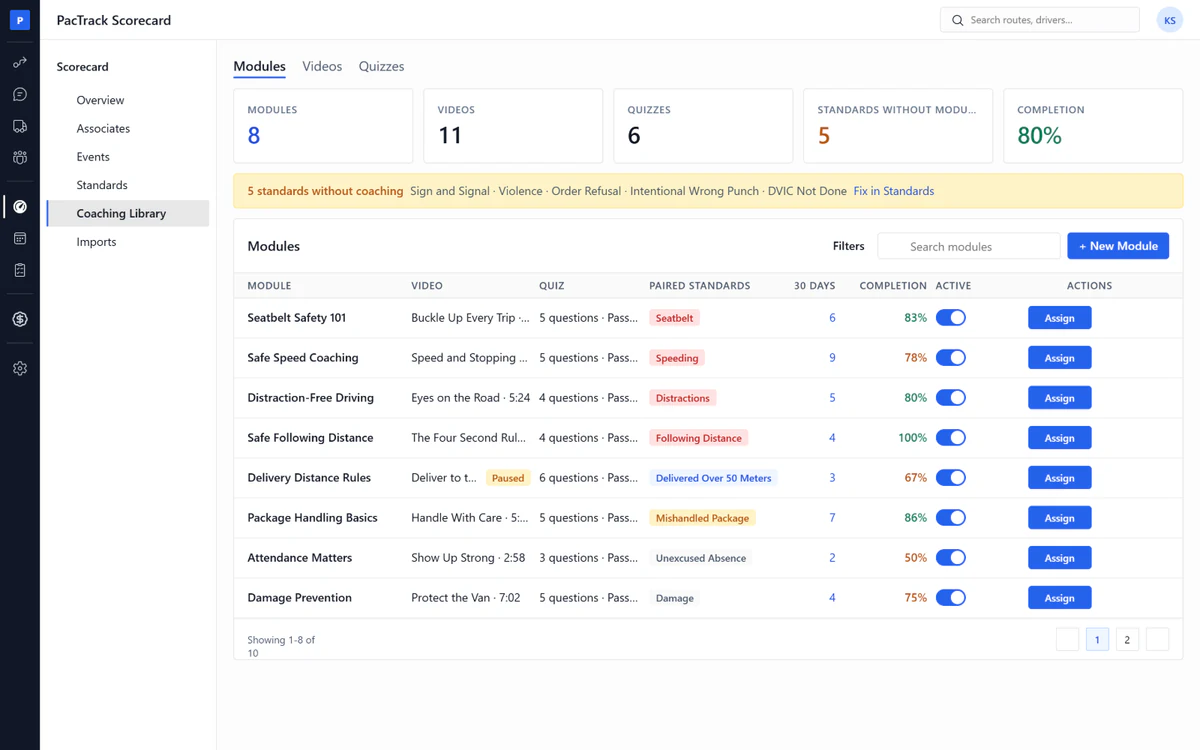Focus the Search routes, drivers field
The width and height of the screenshot is (1200, 750).
[1040, 20]
